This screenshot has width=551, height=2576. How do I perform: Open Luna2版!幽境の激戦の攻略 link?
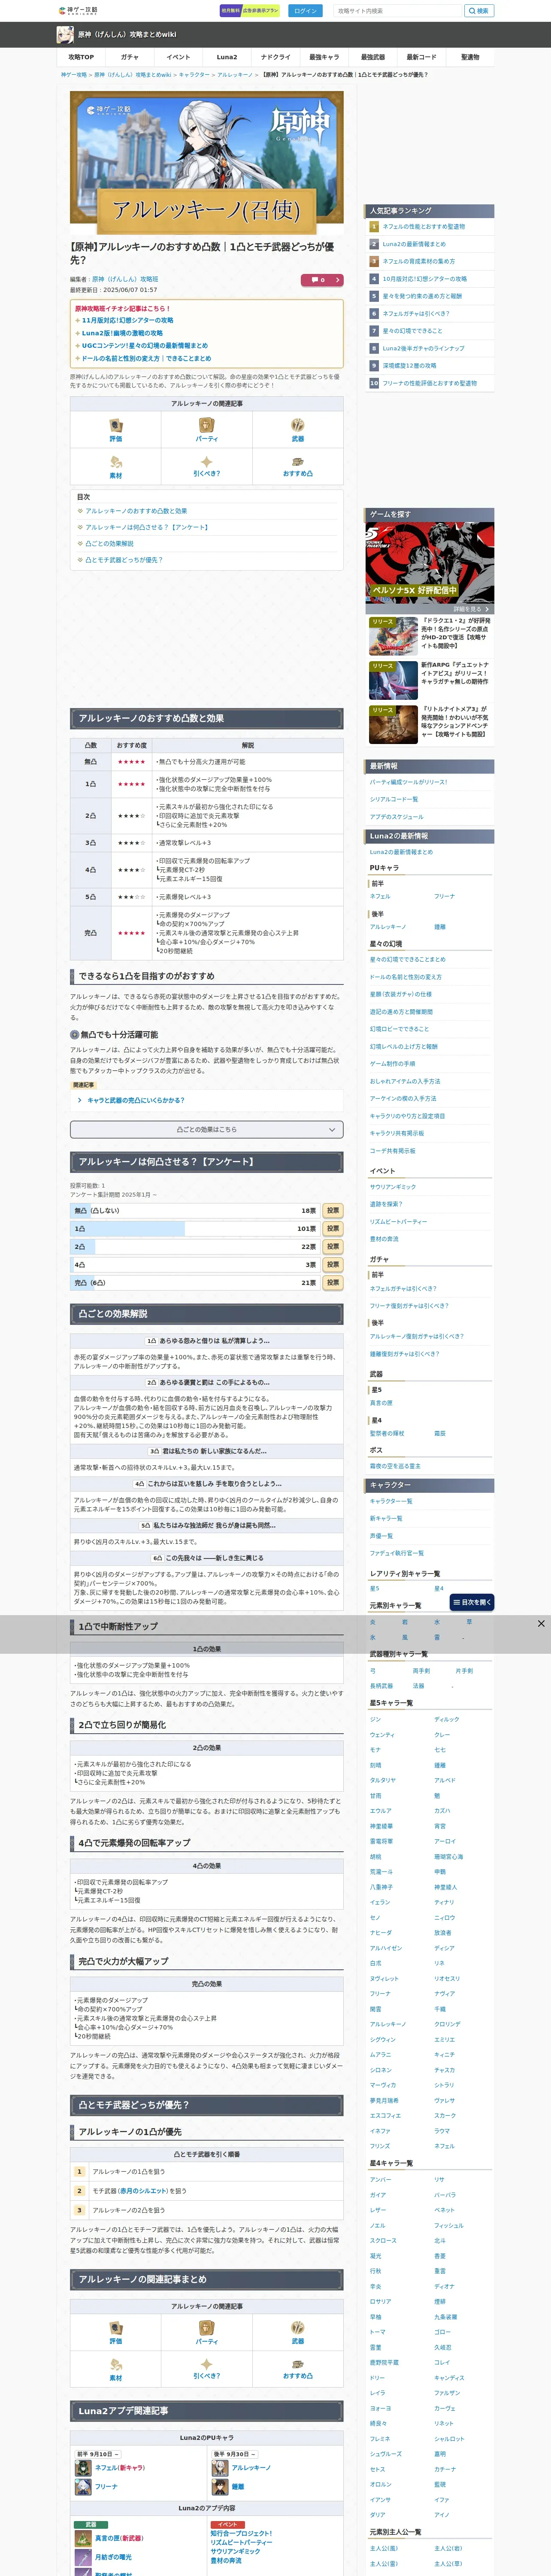tap(122, 333)
